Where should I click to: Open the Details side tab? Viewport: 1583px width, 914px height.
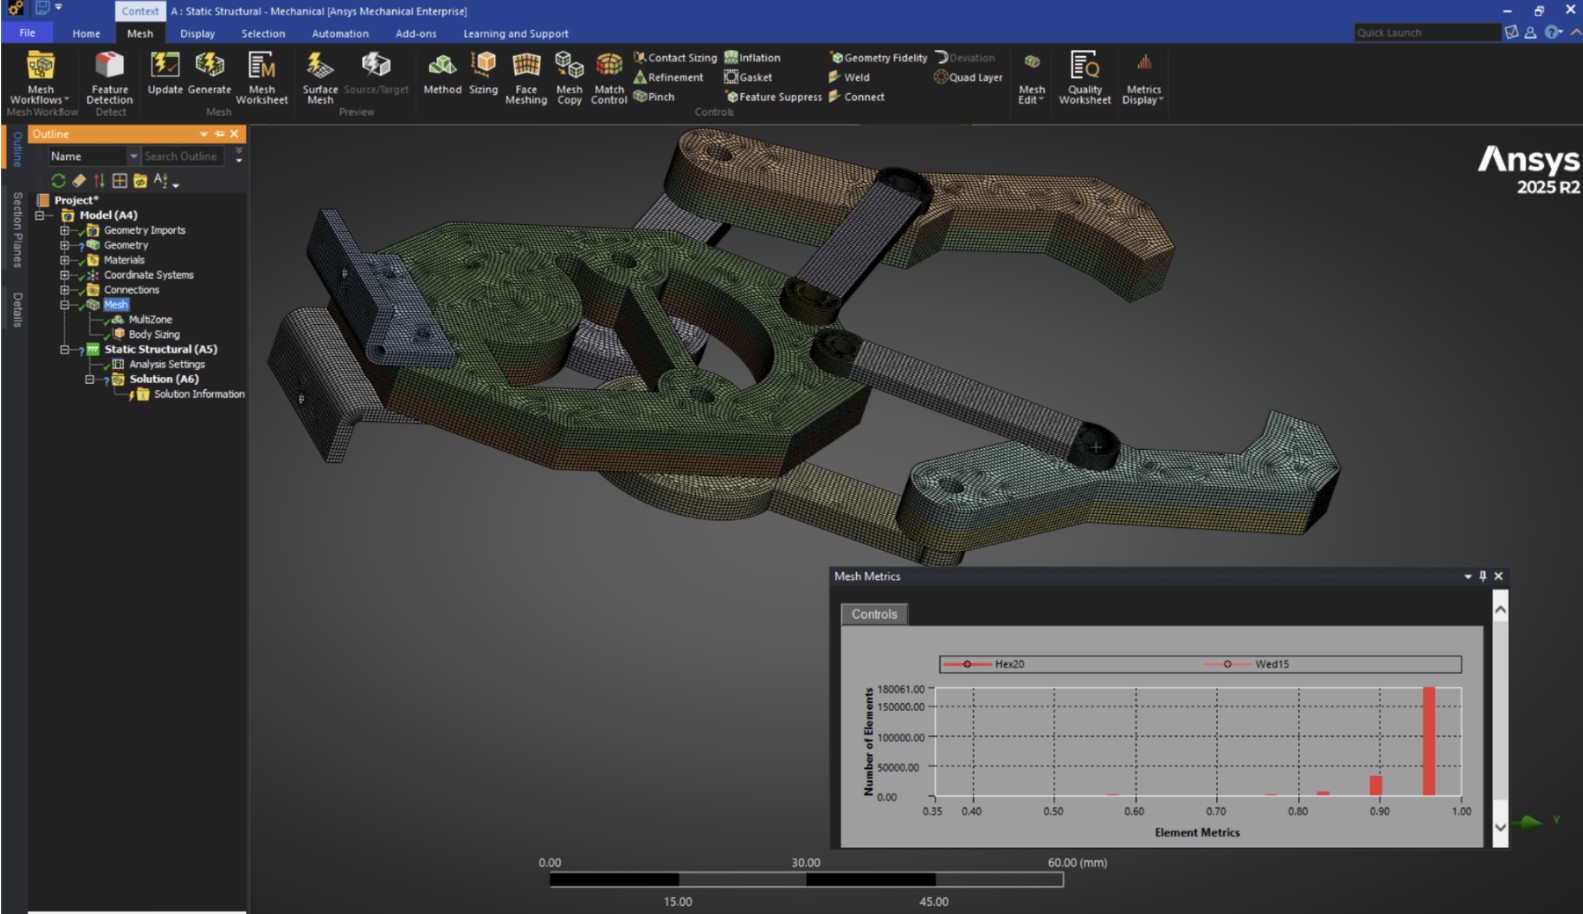coord(17,309)
